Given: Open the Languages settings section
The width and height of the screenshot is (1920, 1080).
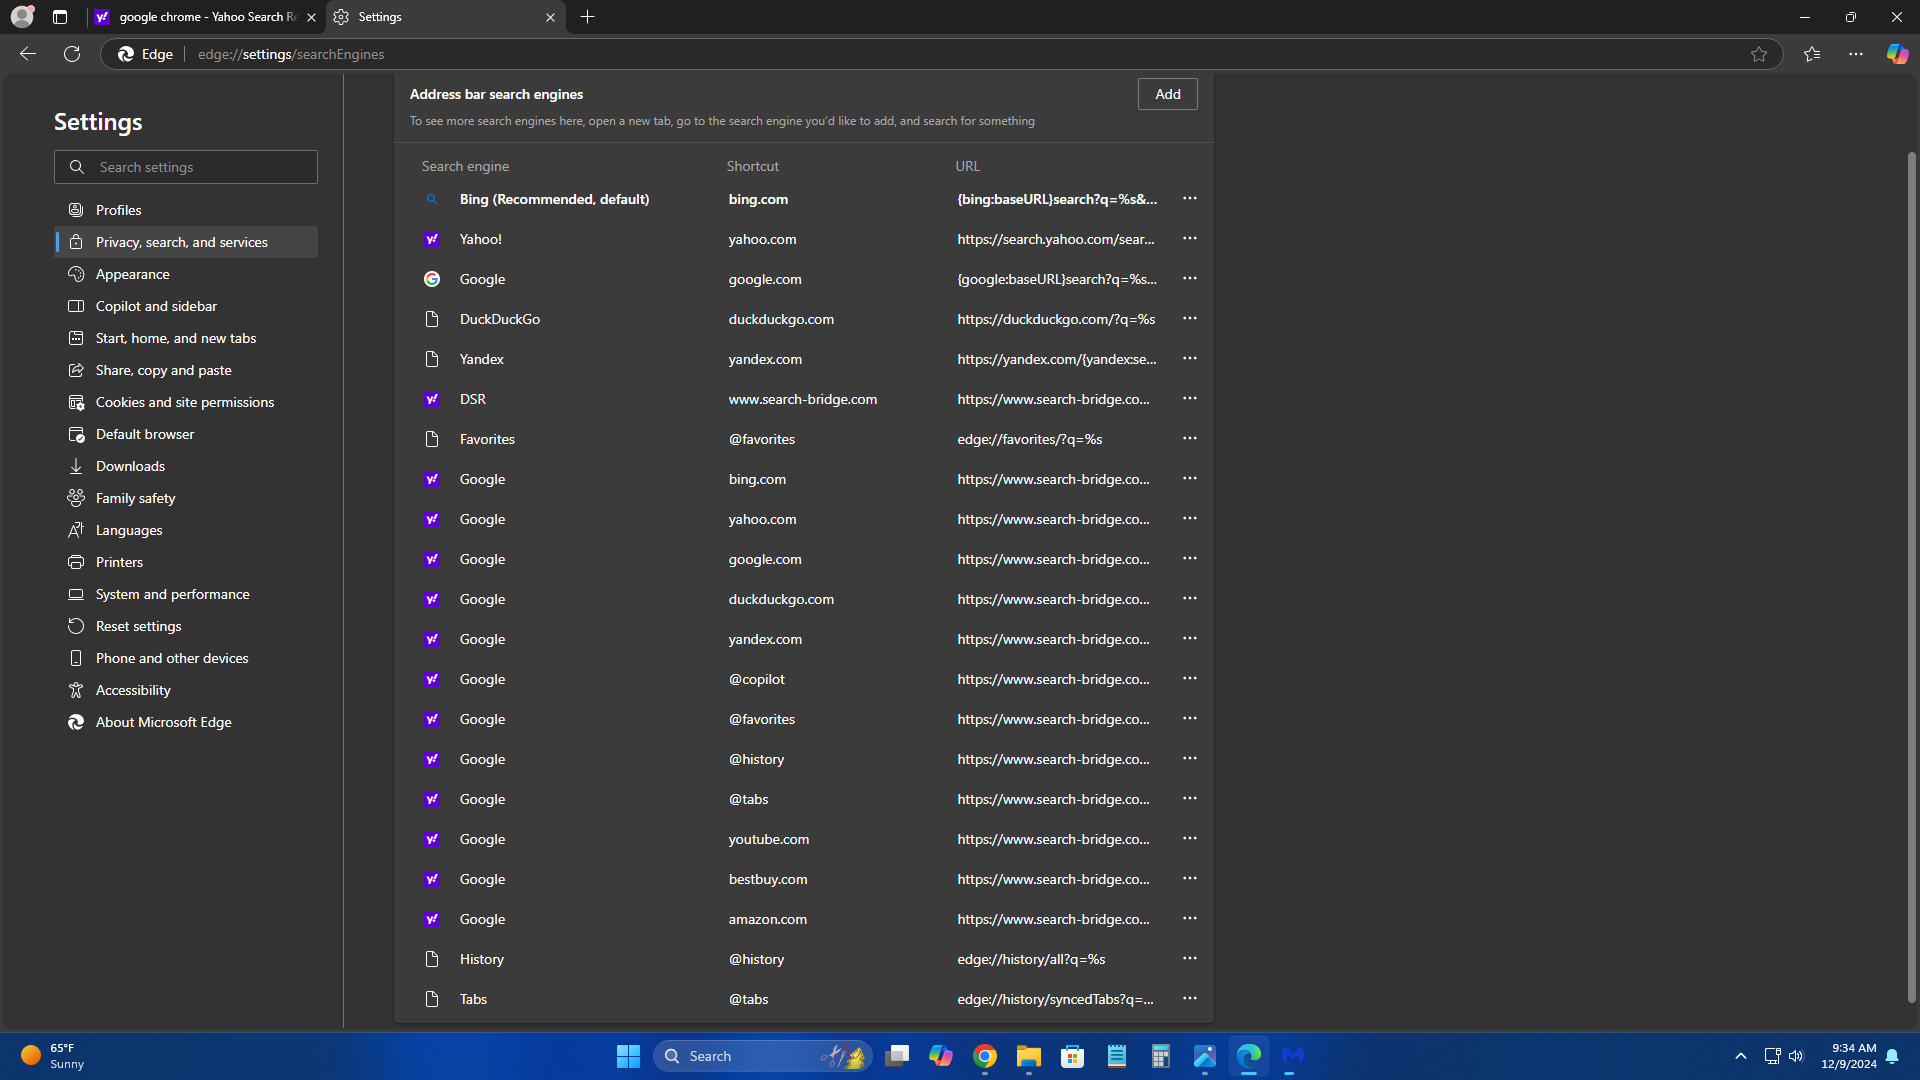Looking at the screenshot, I should pos(186,530).
